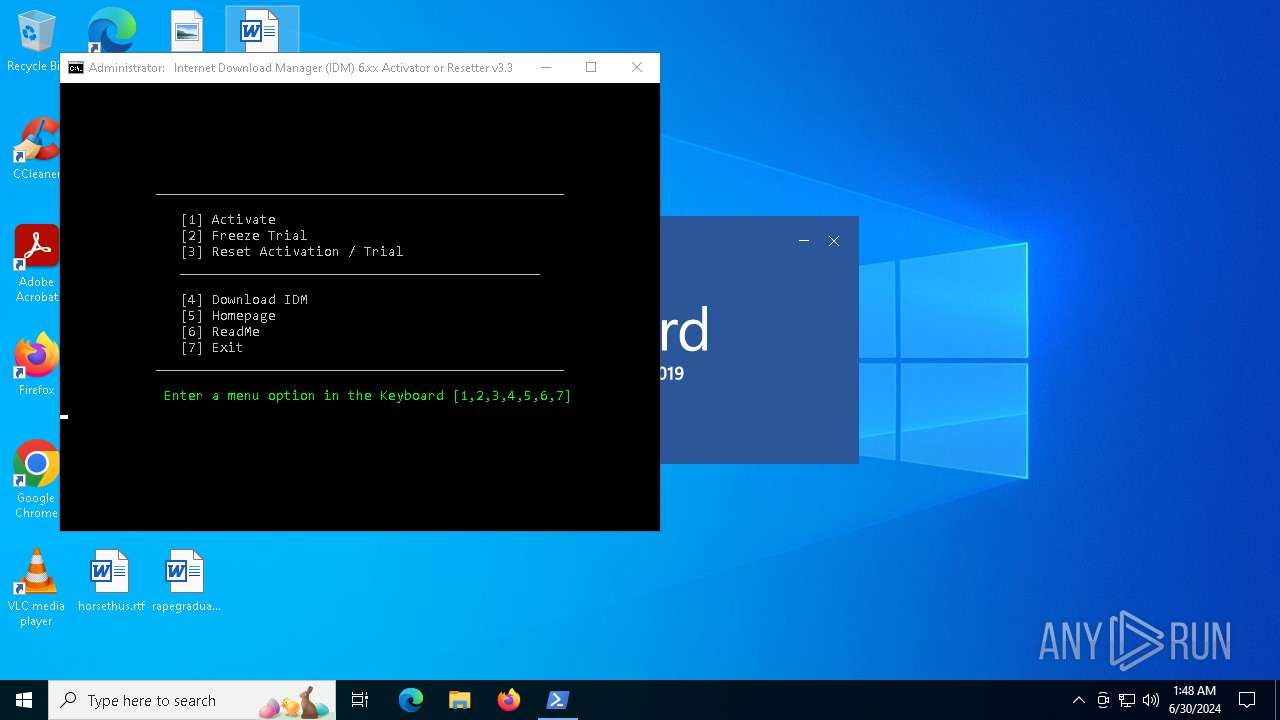Screen dimensions: 1280x720
Task: Open the Microsoft Edge desktop shortcut
Action: (111, 30)
